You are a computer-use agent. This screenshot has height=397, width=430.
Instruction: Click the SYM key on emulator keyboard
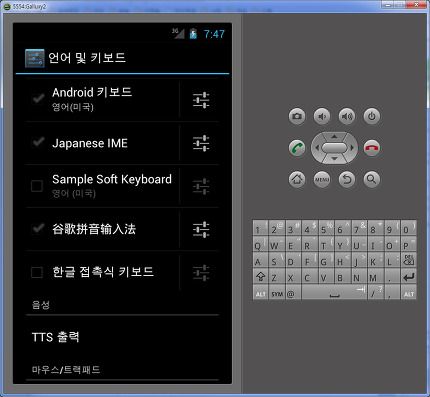[277, 293]
